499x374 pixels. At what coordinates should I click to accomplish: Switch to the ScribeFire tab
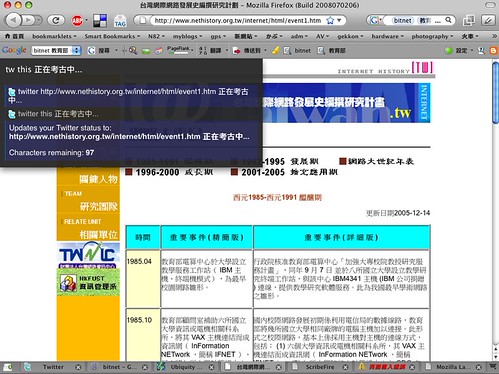click(319, 367)
